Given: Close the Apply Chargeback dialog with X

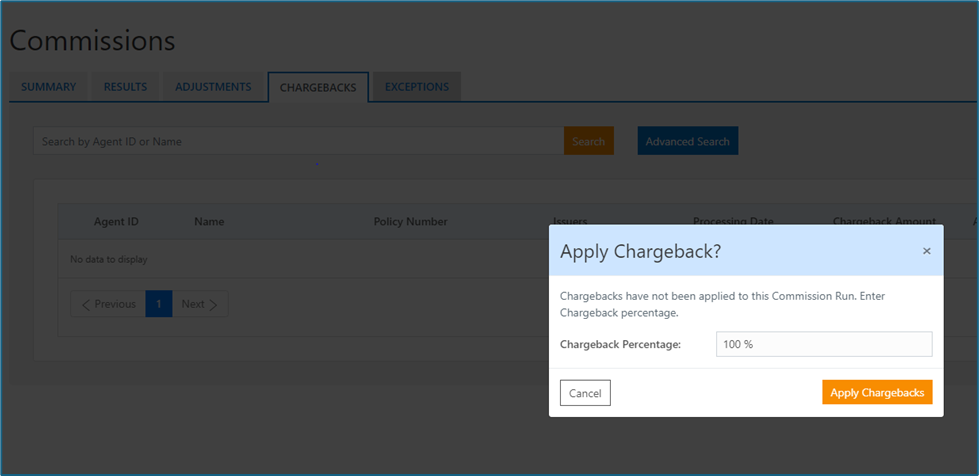Looking at the screenshot, I should tap(927, 251).
